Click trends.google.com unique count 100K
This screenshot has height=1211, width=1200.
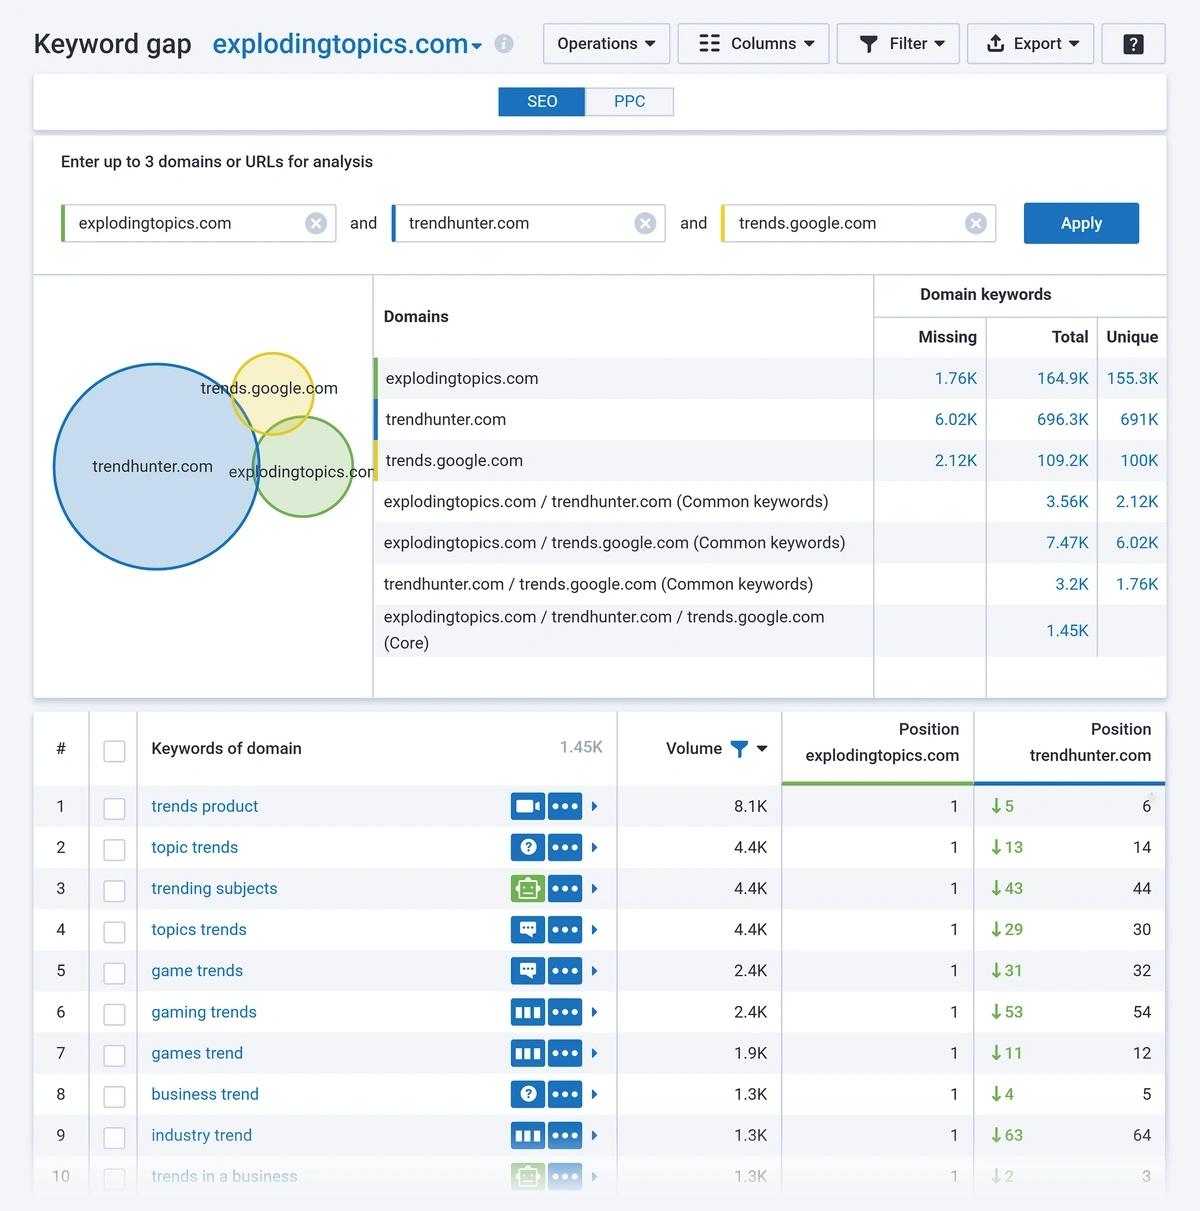click(1139, 460)
